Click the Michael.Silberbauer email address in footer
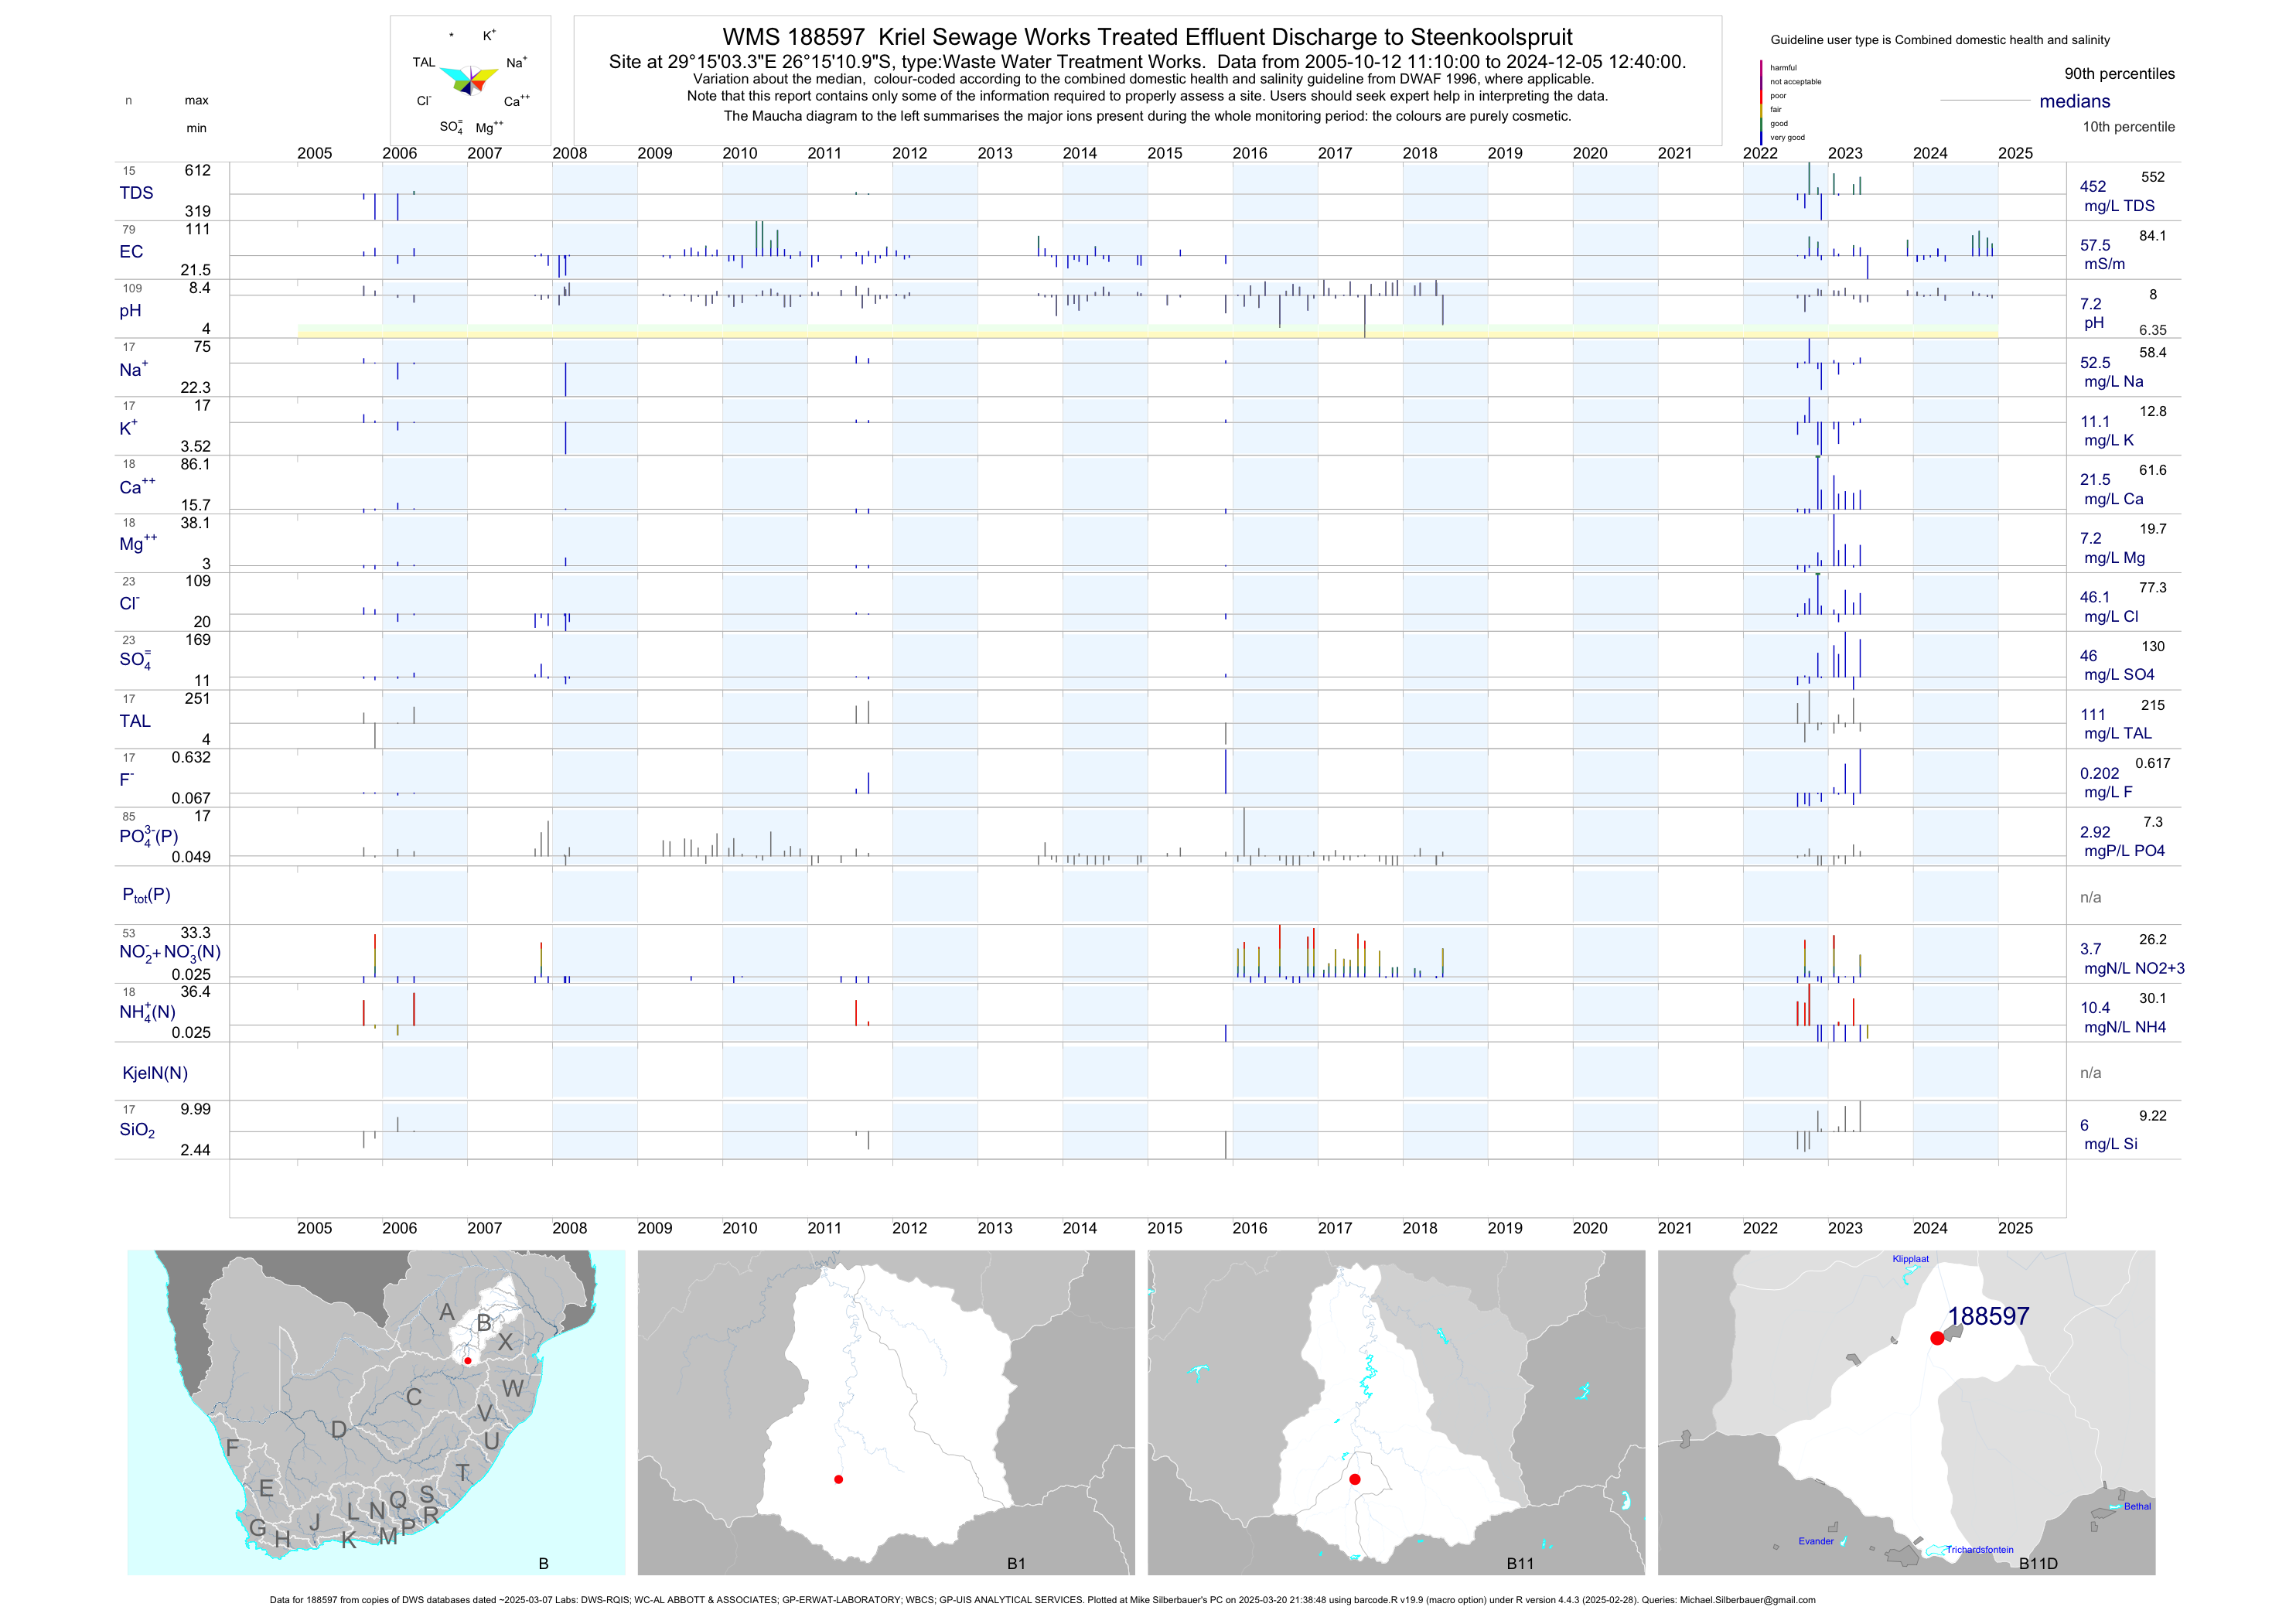2296x1624 pixels. pyautogui.click(x=1747, y=1600)
